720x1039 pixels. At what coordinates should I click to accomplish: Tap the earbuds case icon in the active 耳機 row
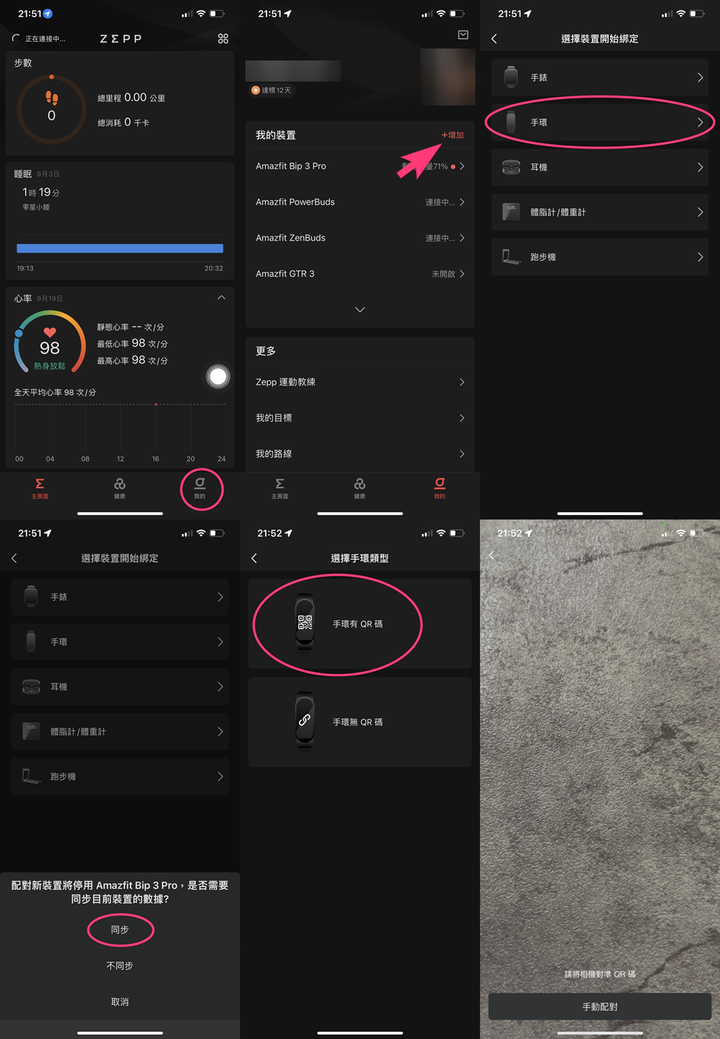tap(511, 167)
